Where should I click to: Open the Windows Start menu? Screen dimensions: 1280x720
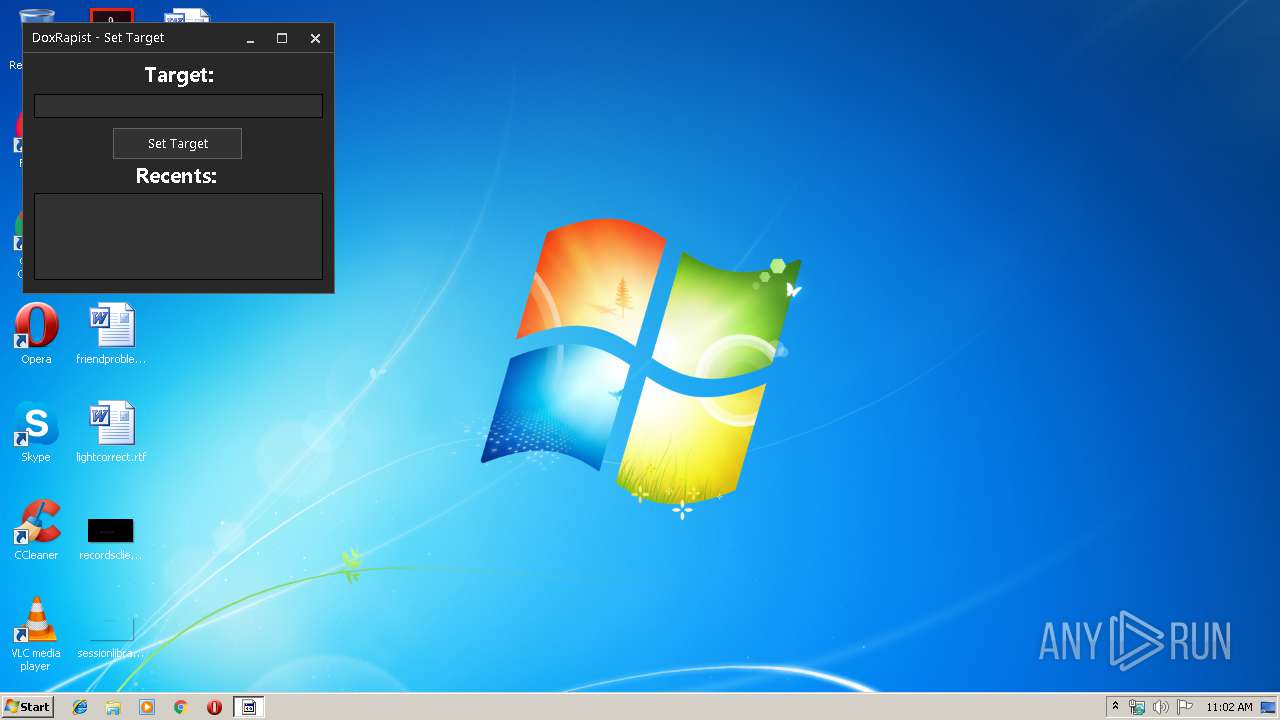point(27,707)
